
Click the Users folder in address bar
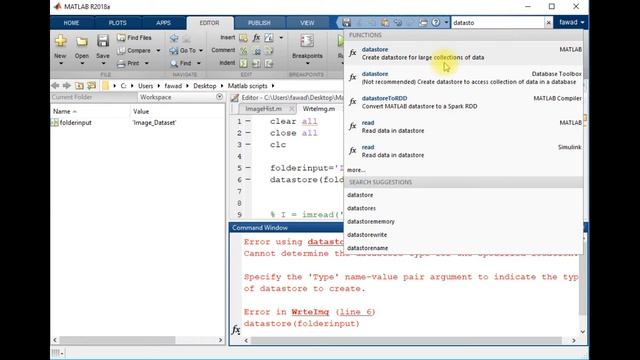tap(145, 86)
